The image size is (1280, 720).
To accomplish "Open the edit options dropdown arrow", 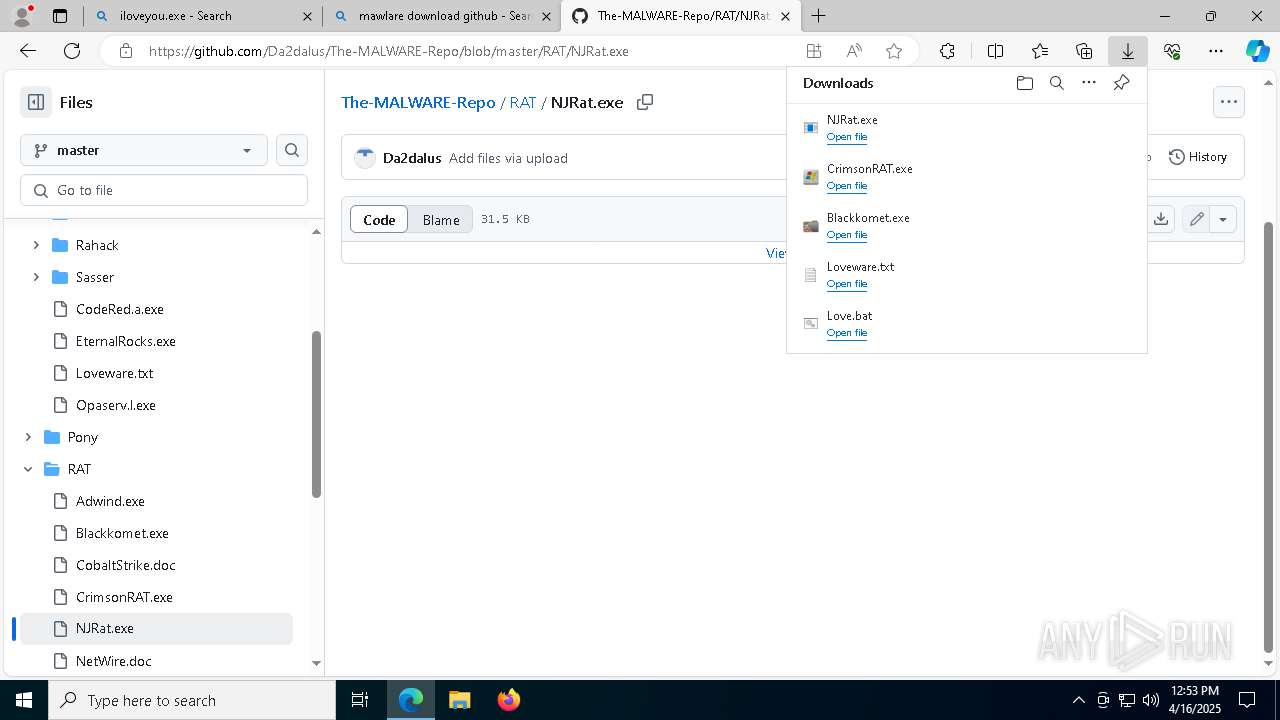I will [x=1223, y=219].
